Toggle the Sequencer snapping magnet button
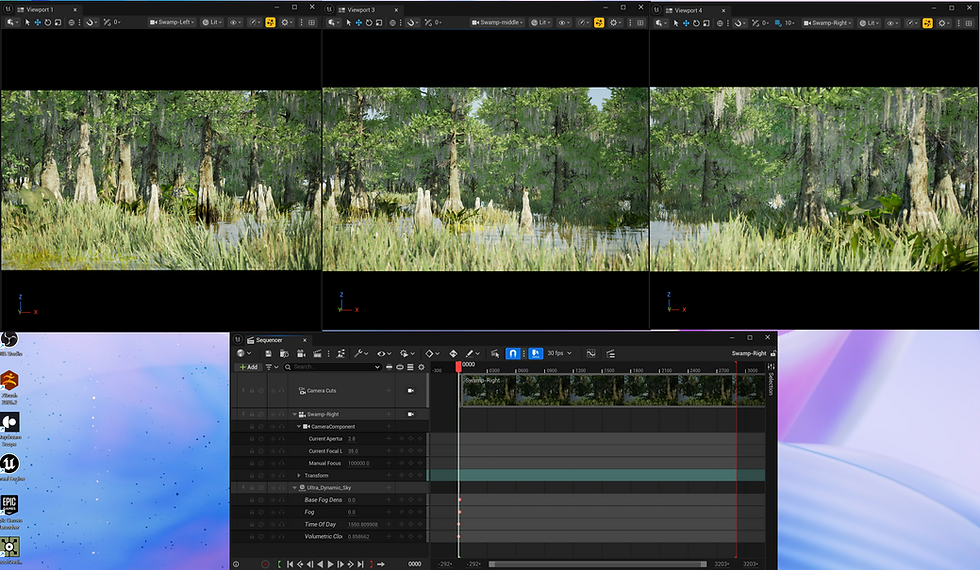Screen dimensions: 980x570 [512, 354]
